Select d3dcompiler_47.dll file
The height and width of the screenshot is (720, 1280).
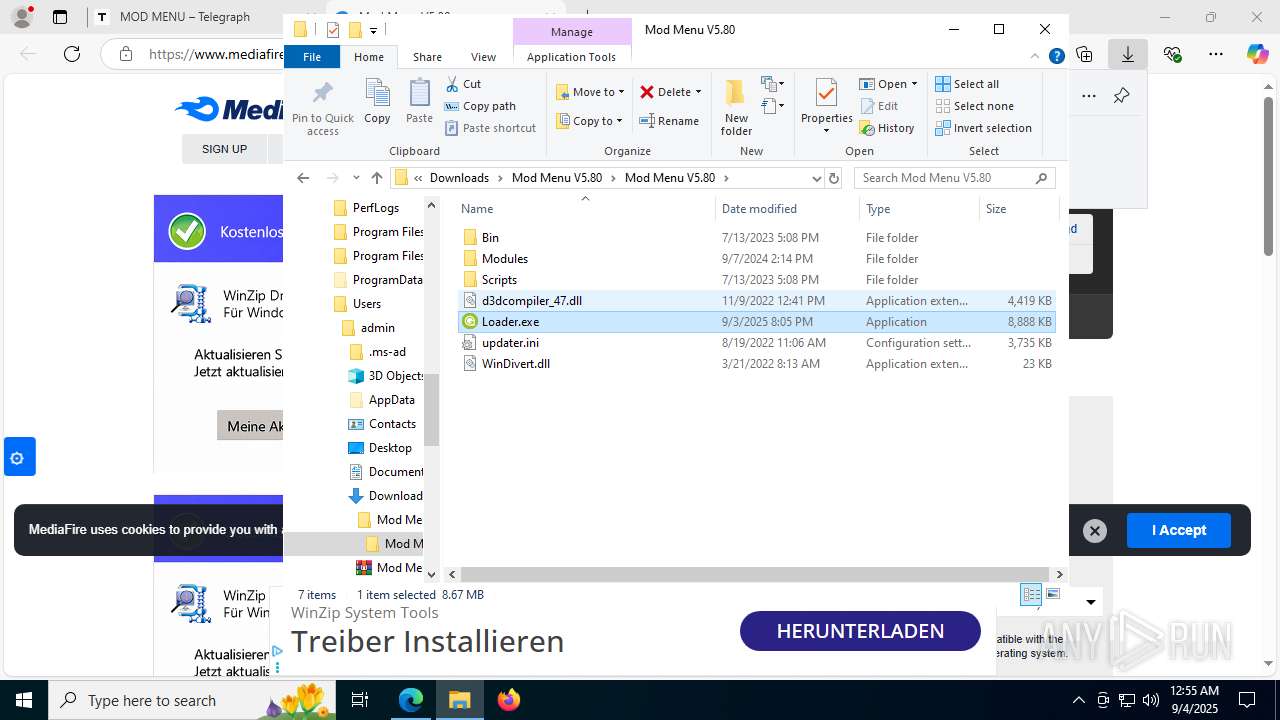click(x=757, y=301)
